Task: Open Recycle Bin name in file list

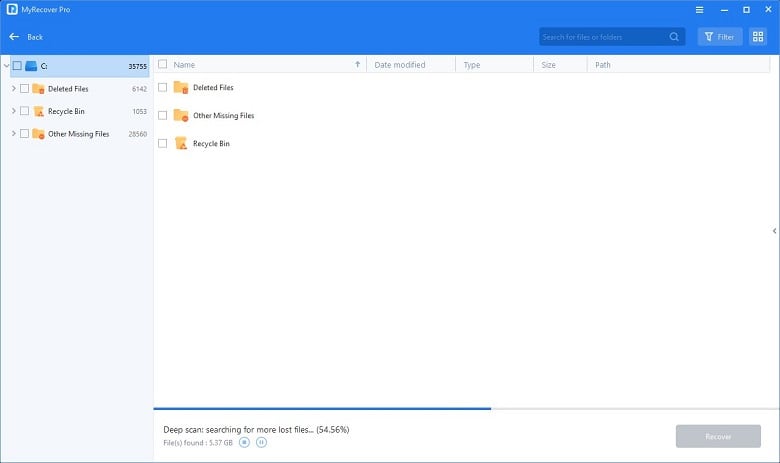Action: pyautogui.click(x=211, y=144)
